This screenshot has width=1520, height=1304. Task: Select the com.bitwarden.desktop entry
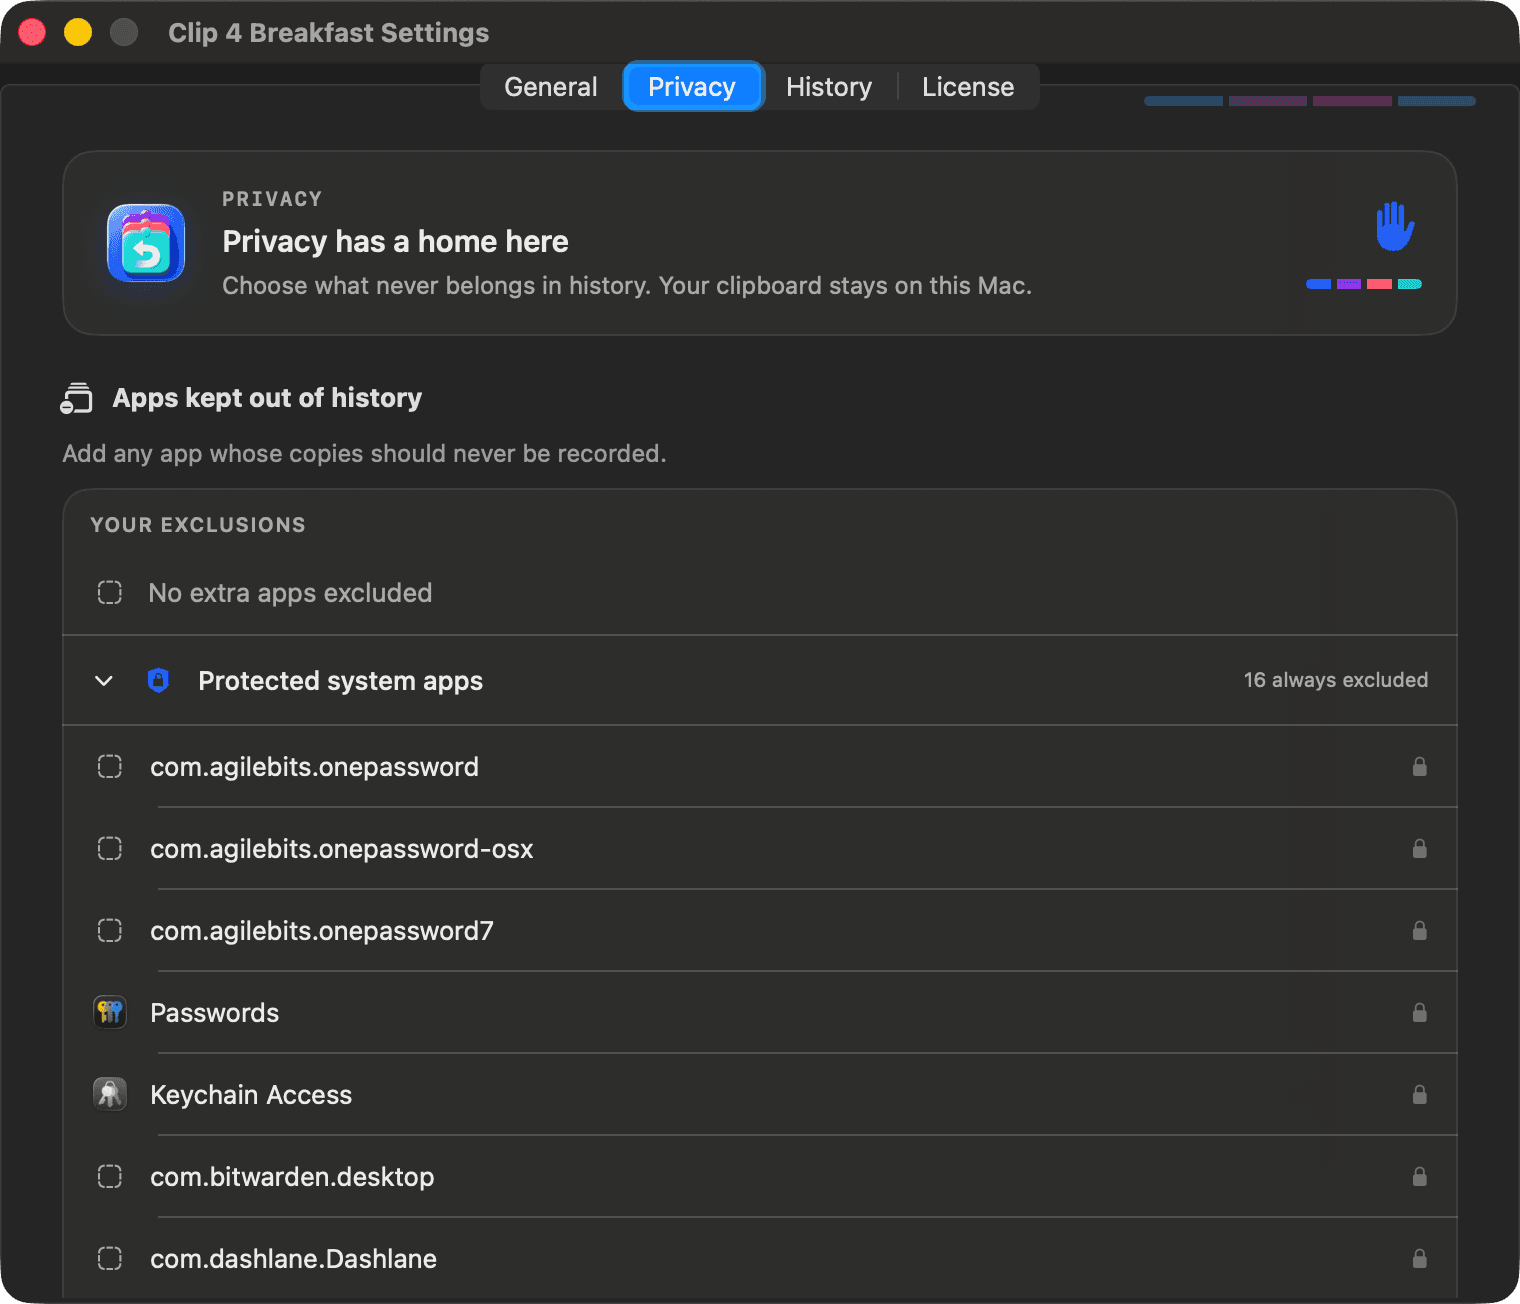coord(760,1177)
